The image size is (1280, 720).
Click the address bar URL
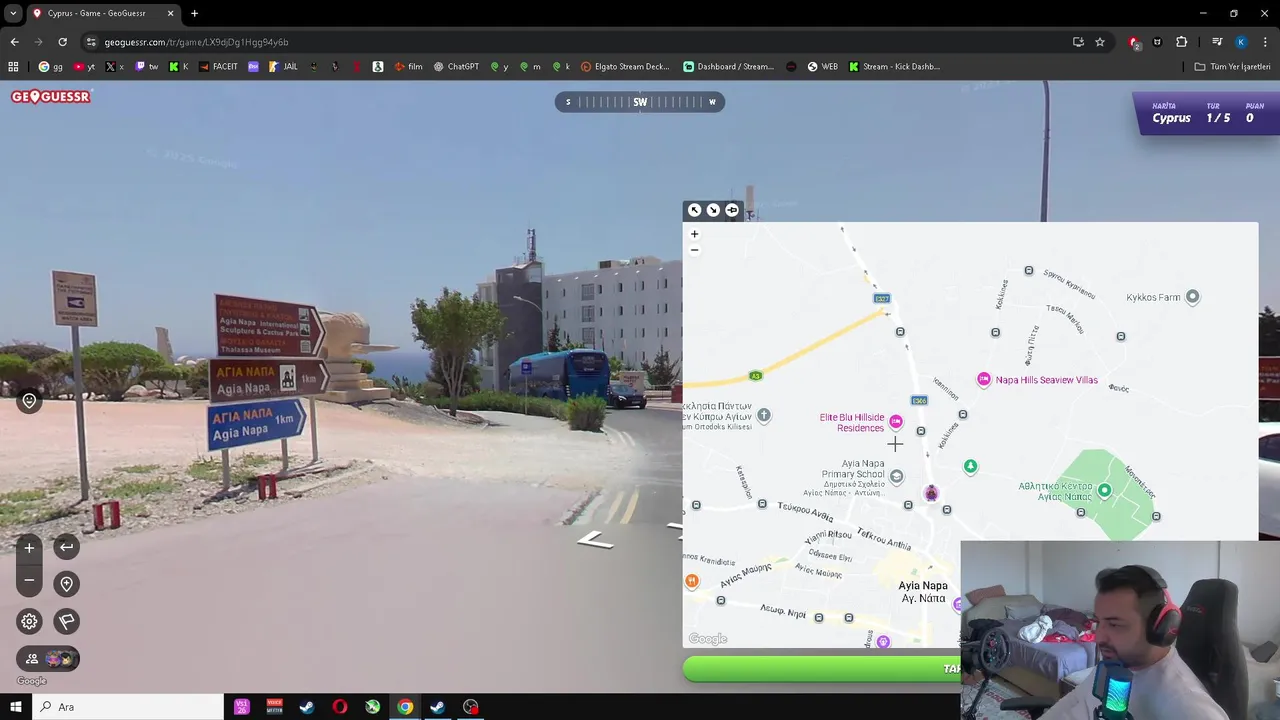click(x=196, y=42)
